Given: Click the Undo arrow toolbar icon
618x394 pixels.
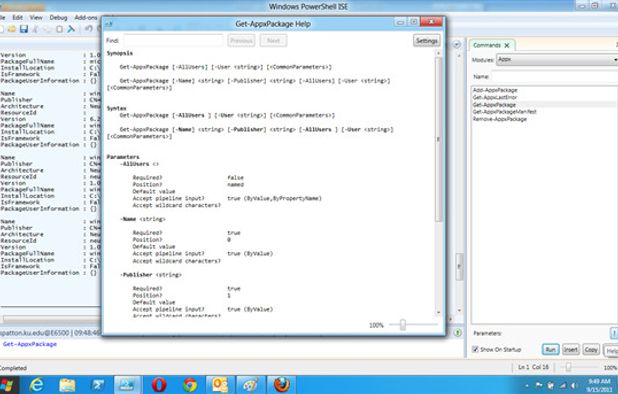Looking at the screenshot, I should [89, 29].
